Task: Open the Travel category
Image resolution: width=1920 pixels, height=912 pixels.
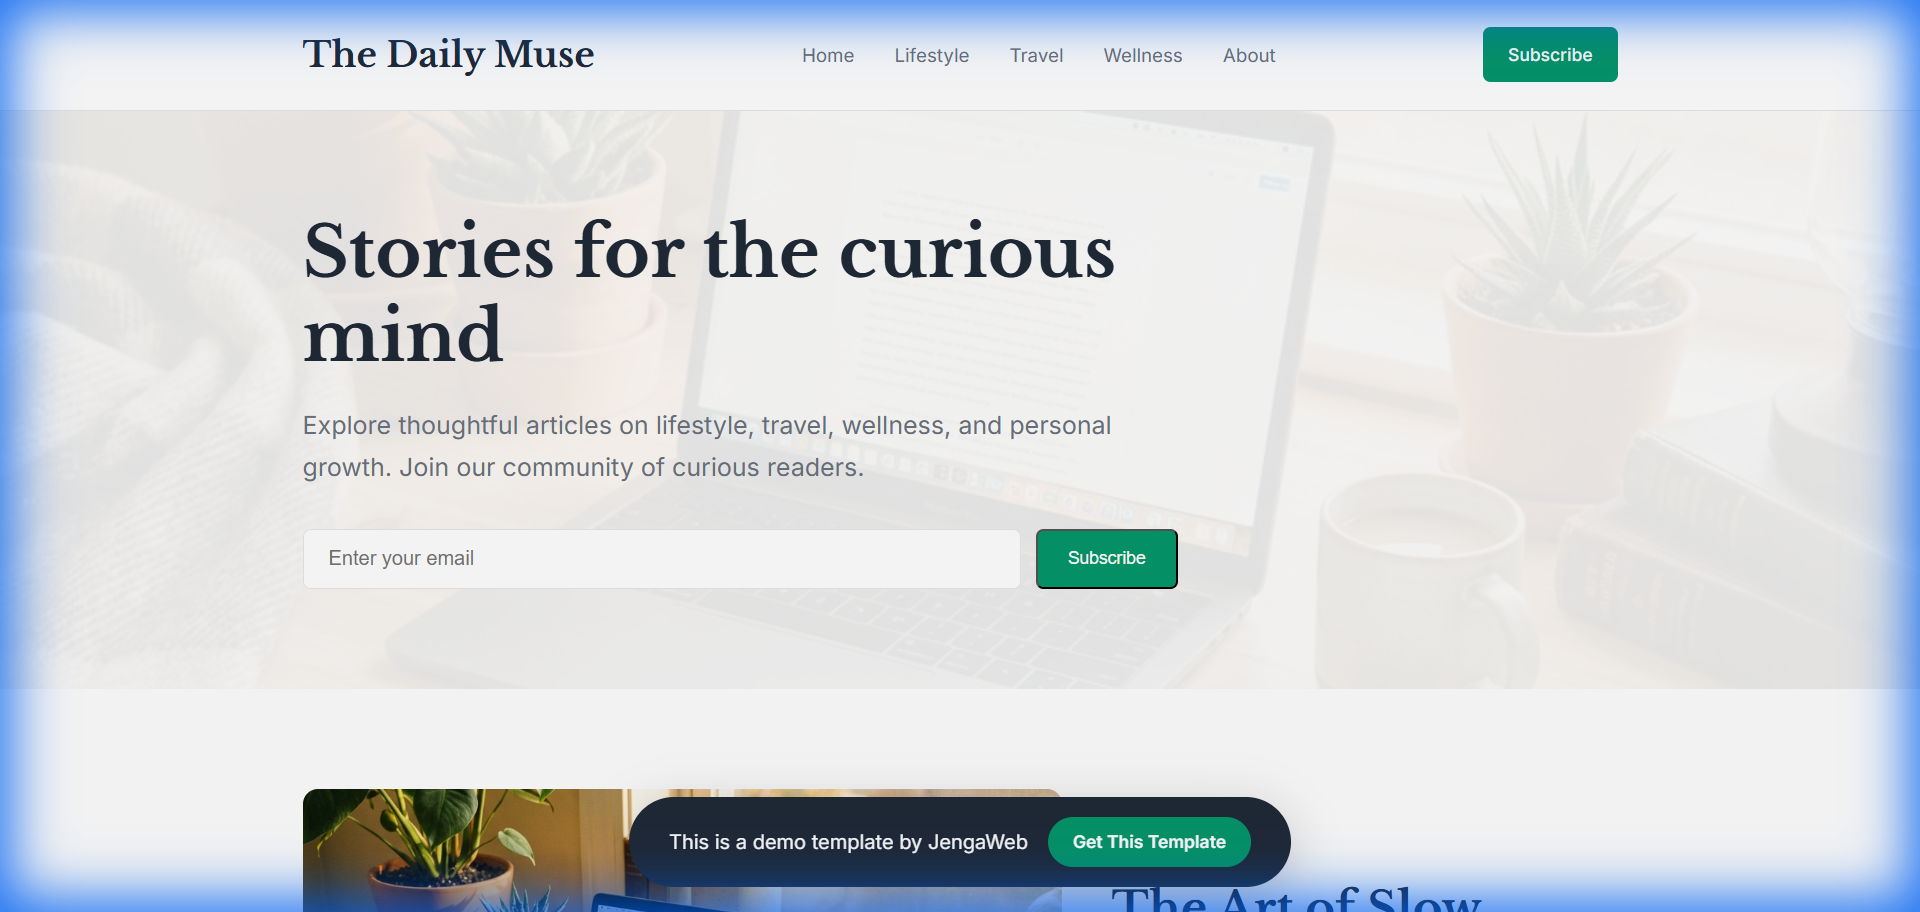Action: (1036, 55)
